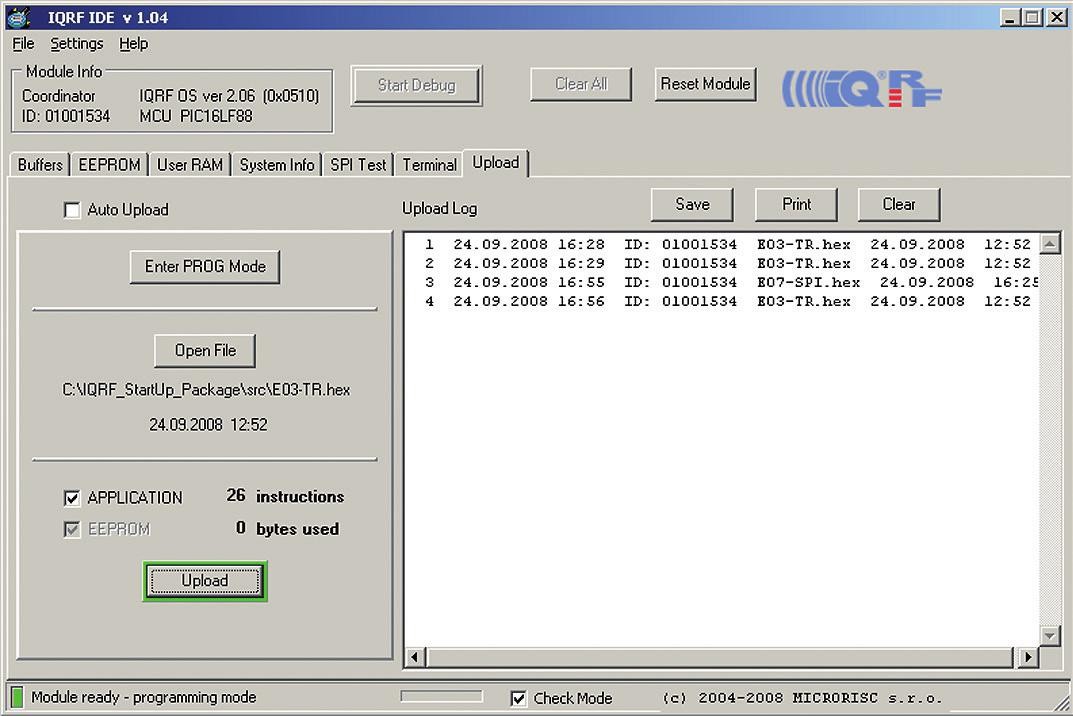This screenshot has height=716, width=1073.
Task: Enable the Auto Upload checkbox
Action: coord(72,210)
